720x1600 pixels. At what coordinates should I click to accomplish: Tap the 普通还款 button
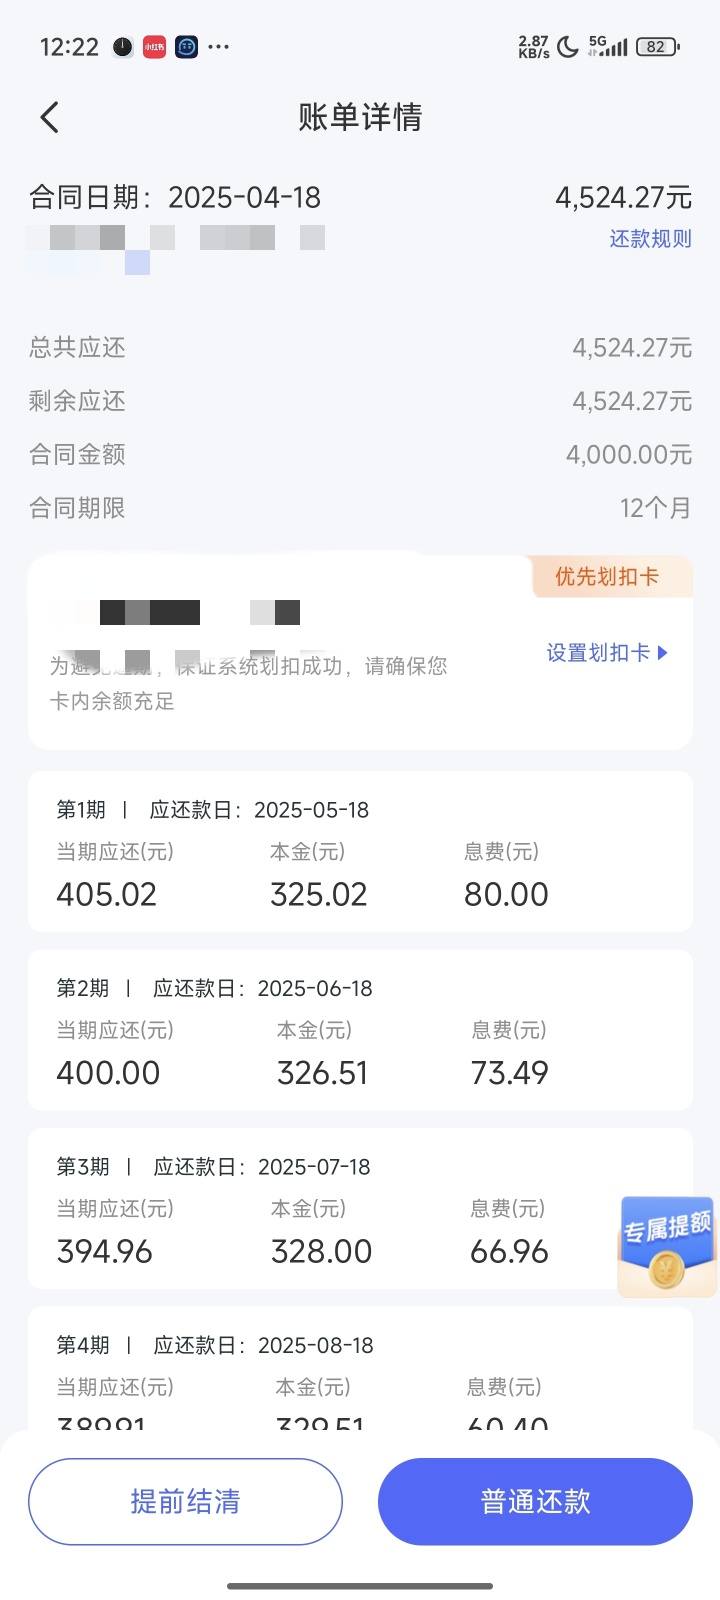point(535,1501)
